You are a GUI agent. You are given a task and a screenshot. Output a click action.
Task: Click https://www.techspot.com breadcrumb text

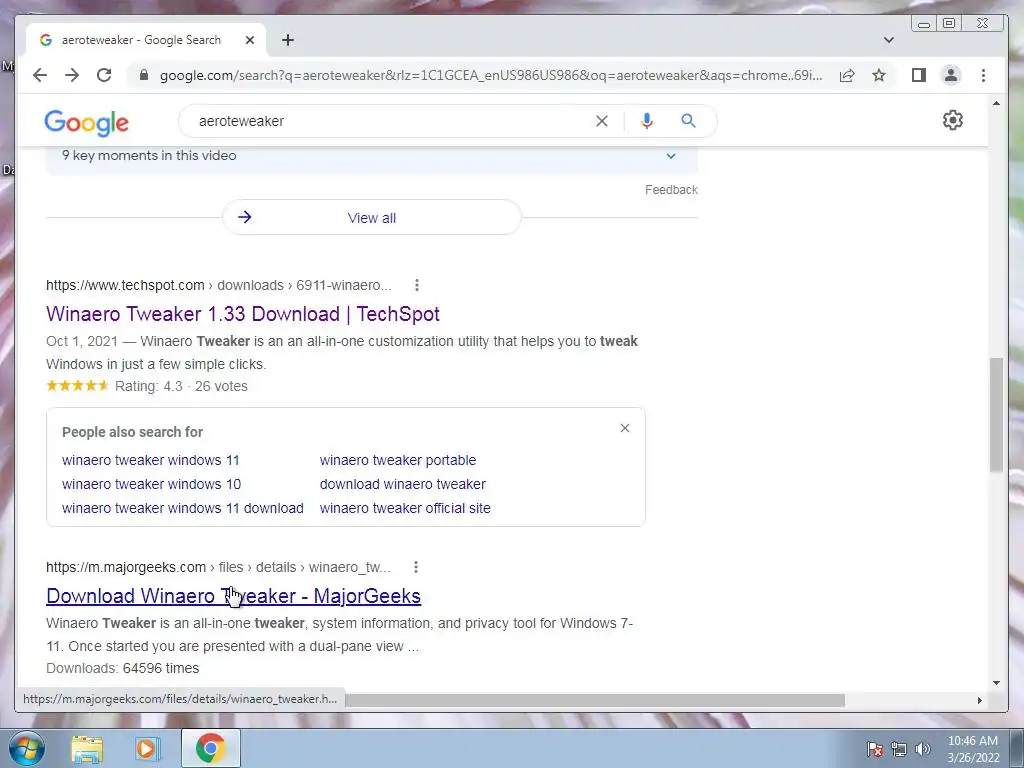[125, 285]
